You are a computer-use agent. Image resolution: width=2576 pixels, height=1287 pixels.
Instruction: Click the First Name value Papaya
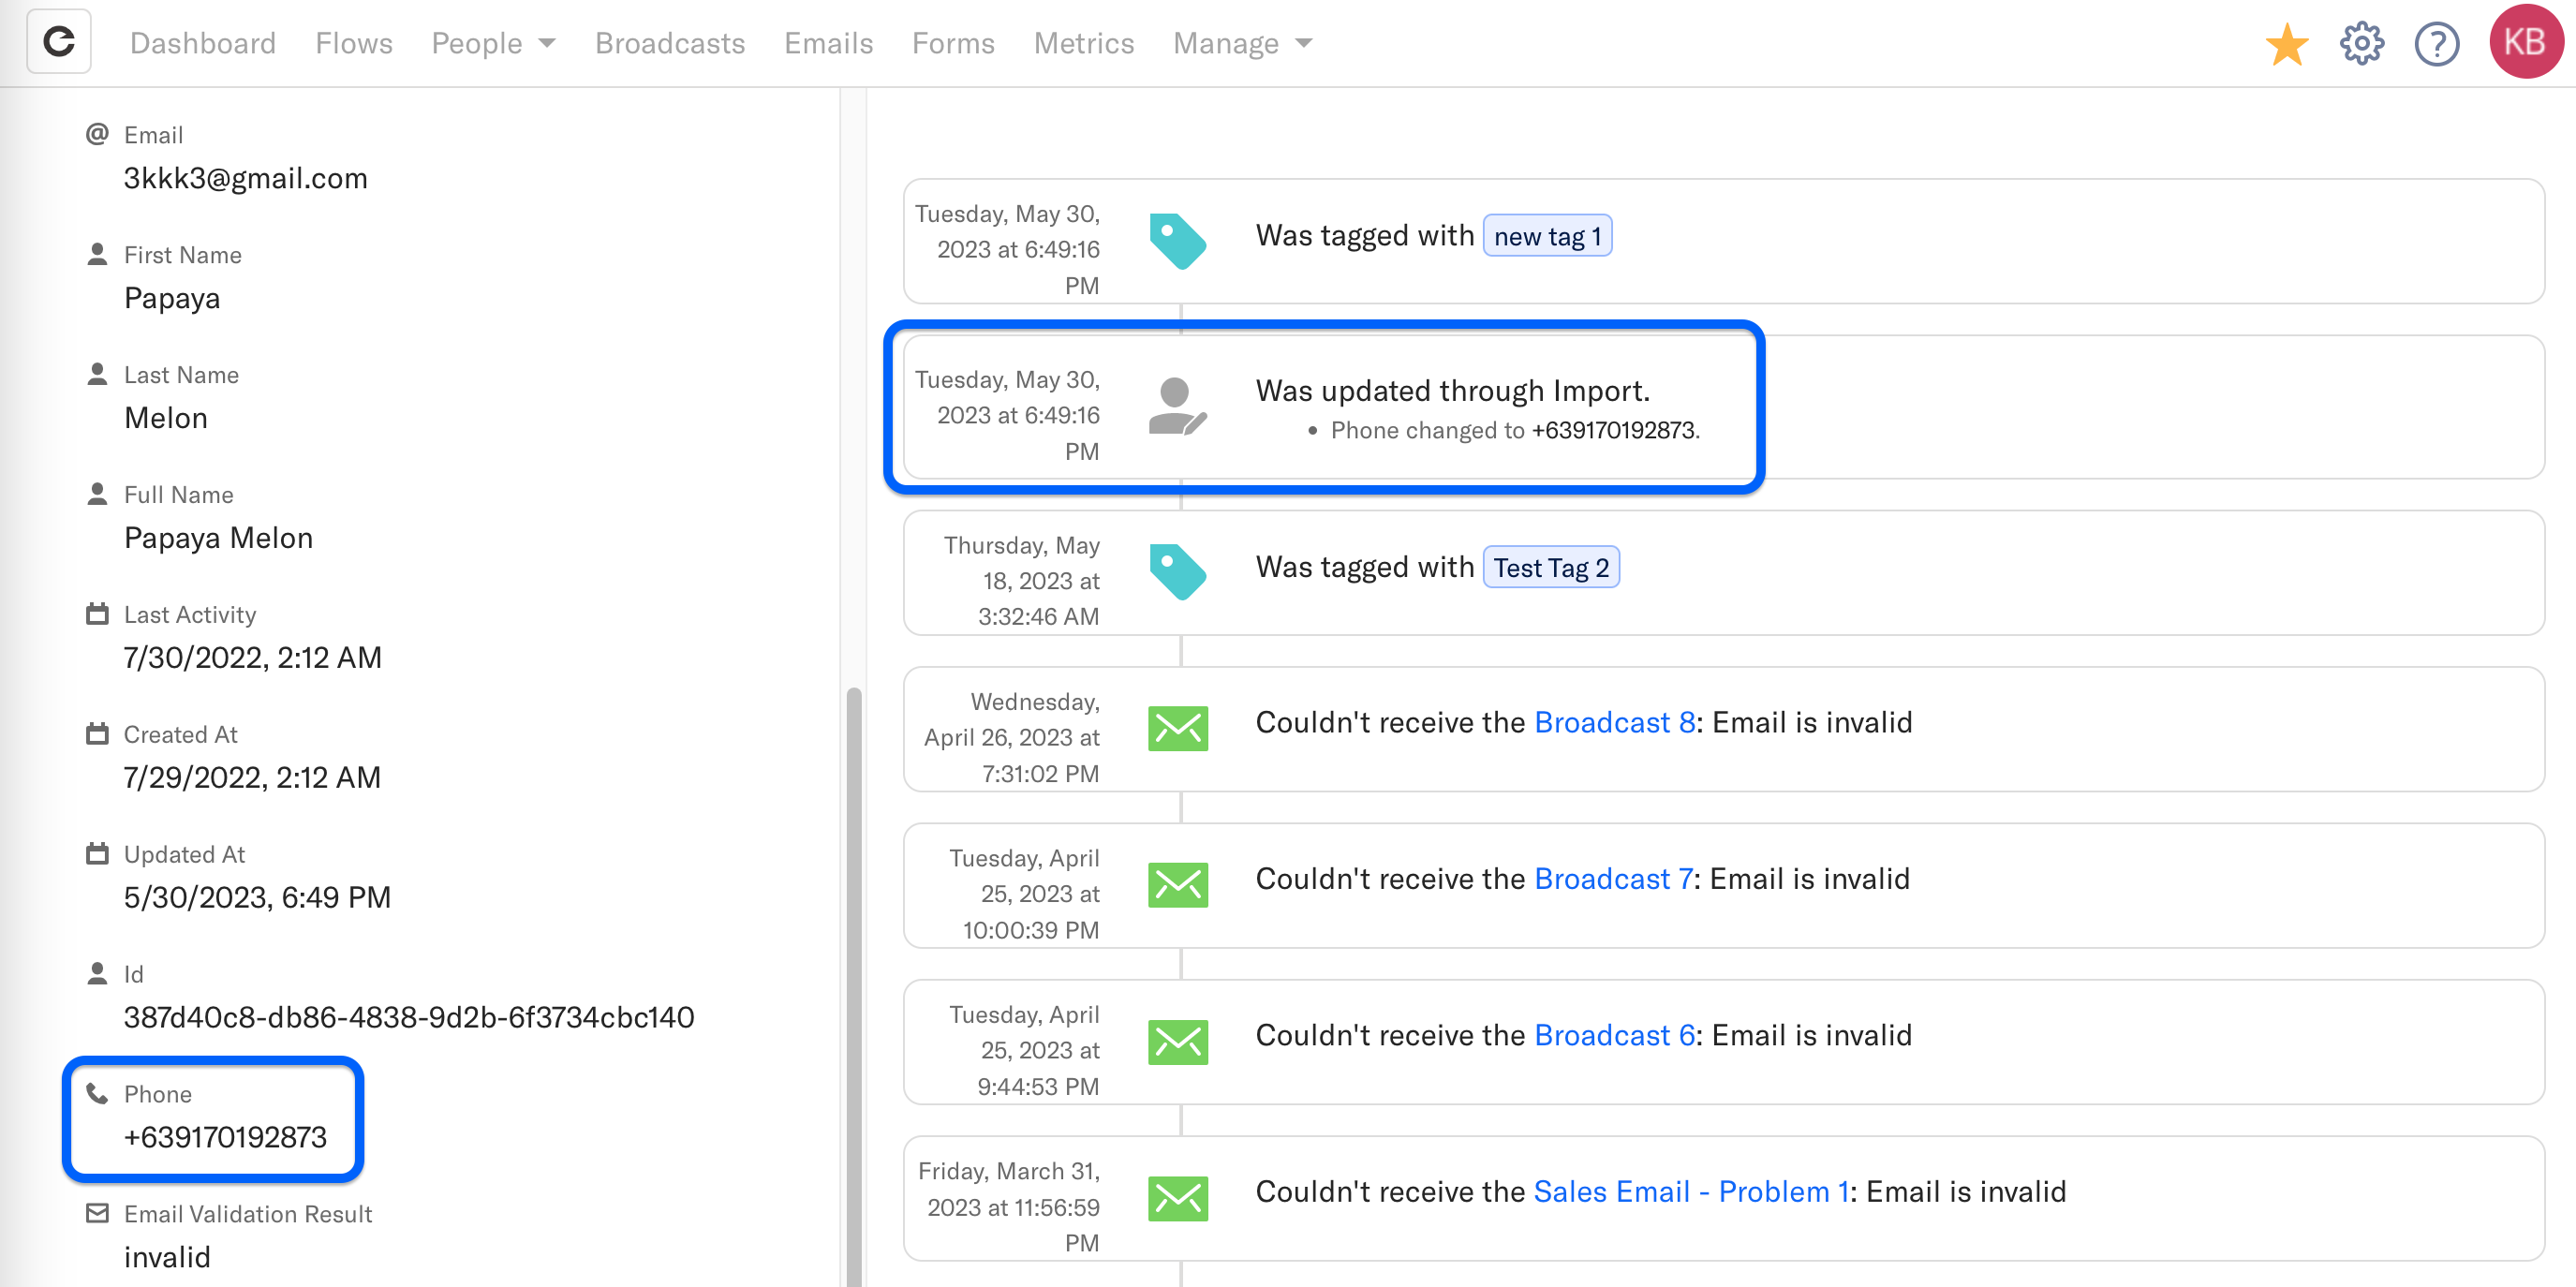click(172, 298)
